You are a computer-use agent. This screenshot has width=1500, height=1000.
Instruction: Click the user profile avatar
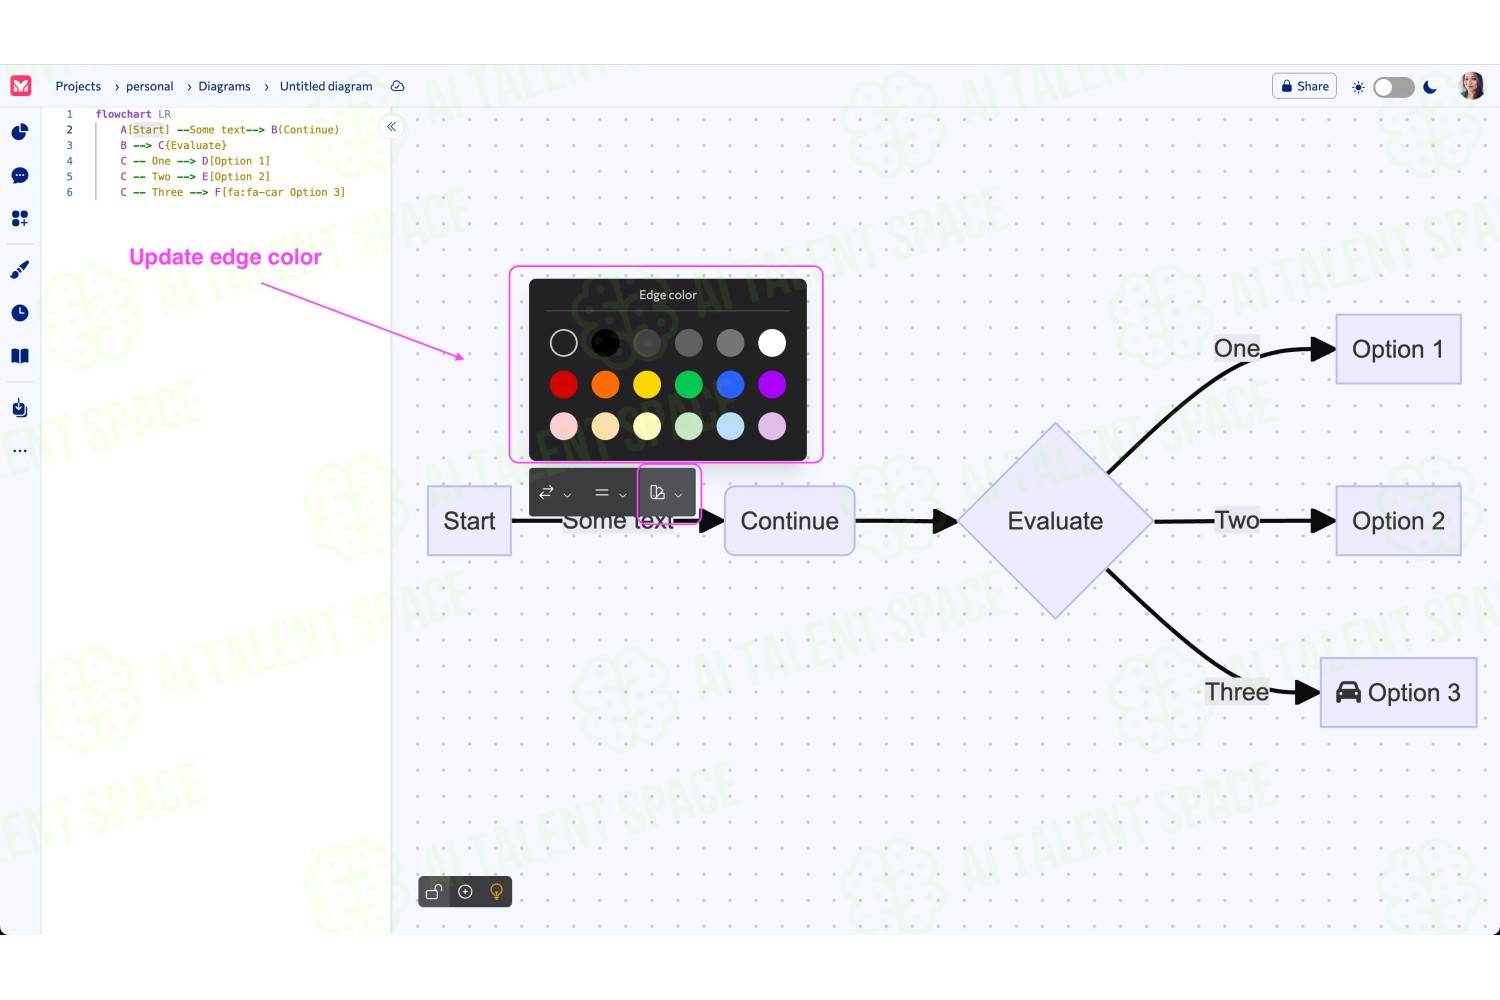[1471, 86]
